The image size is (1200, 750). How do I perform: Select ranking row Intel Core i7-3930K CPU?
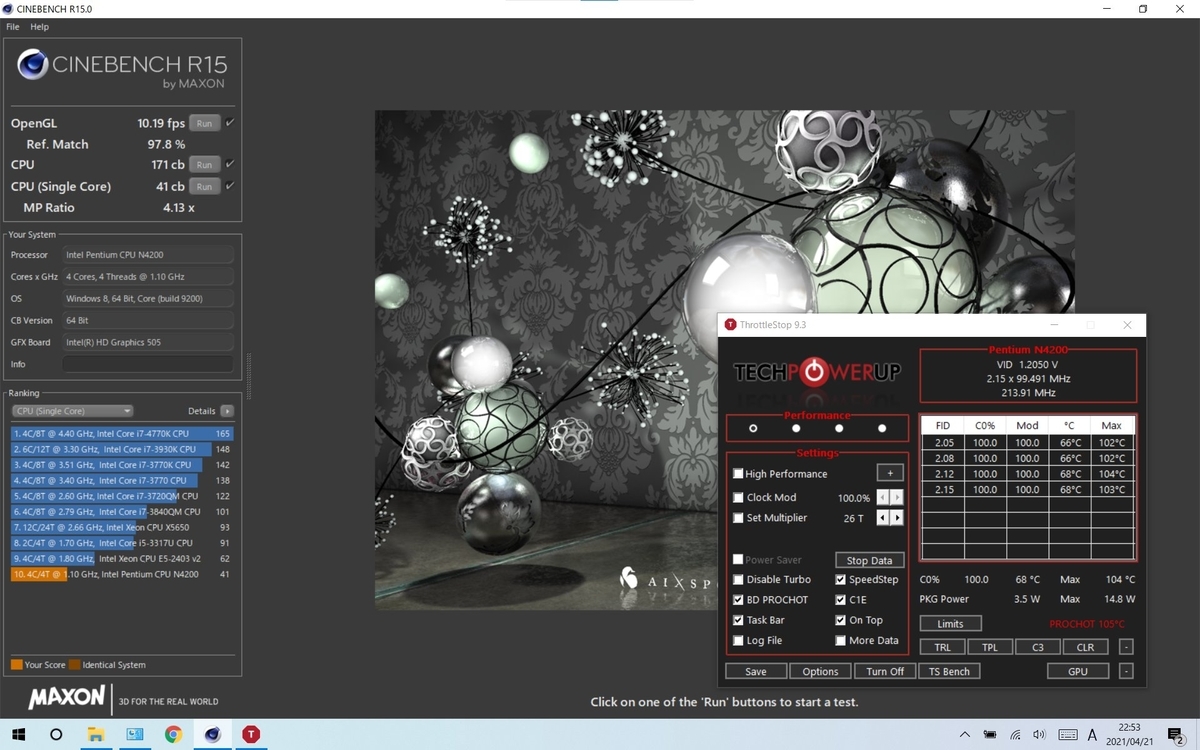pyautogui.click(x=122, y=450)
